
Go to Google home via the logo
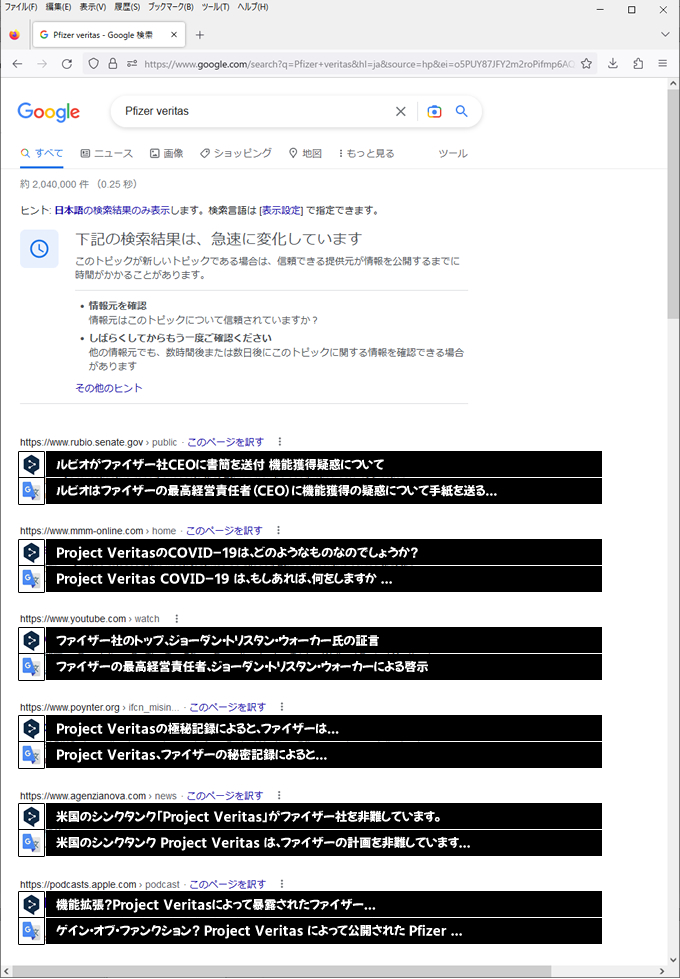click(x=49, y=112)
